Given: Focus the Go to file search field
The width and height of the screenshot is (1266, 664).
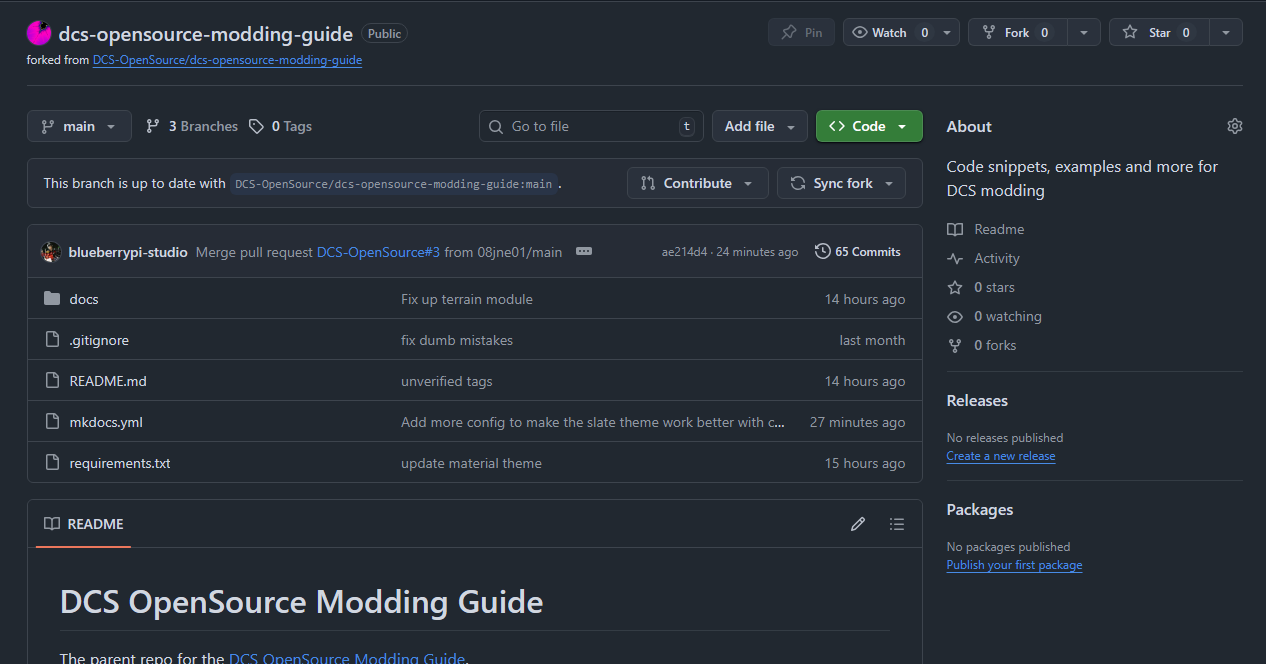Looking at the screenshot, I should (x=591, y=126).
